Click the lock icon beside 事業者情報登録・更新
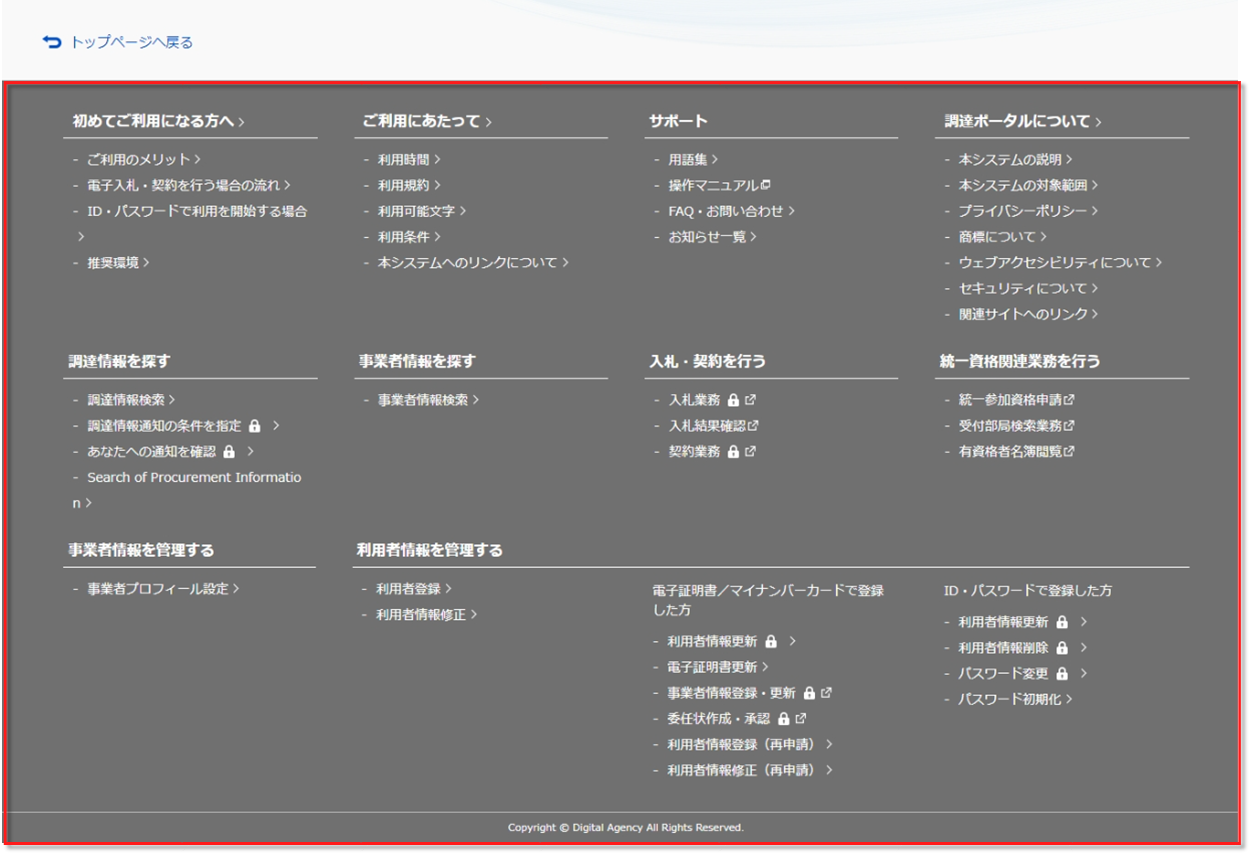Screen dimensions: 1252x856 pyautogui.click(x=808, y=693)
